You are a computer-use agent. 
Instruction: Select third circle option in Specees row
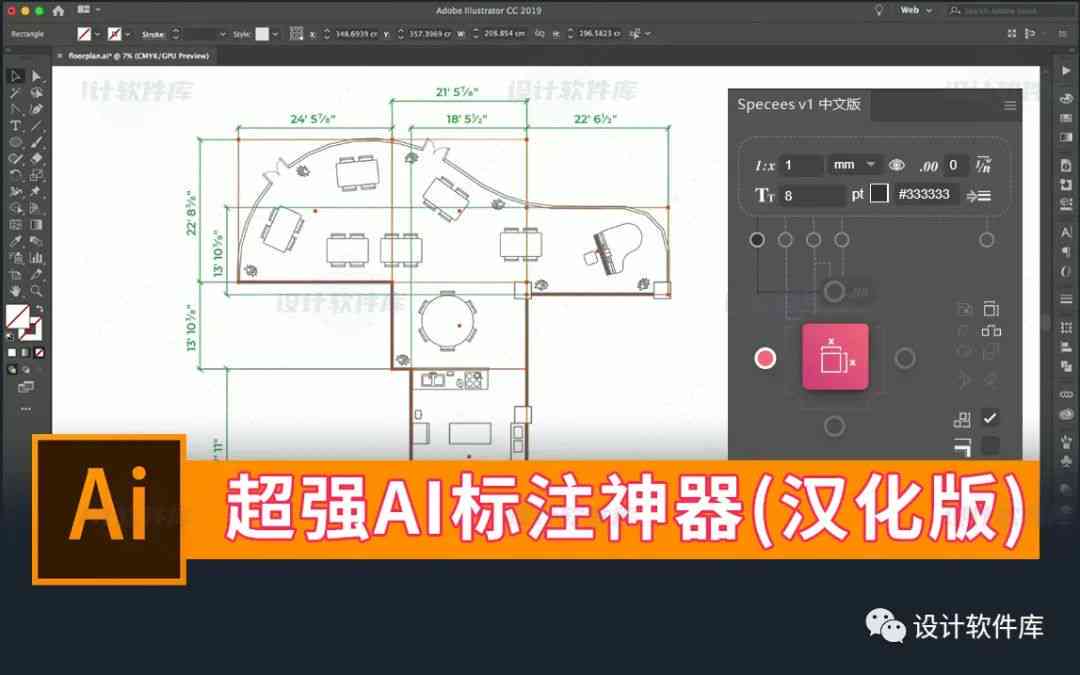click(813, 240)
